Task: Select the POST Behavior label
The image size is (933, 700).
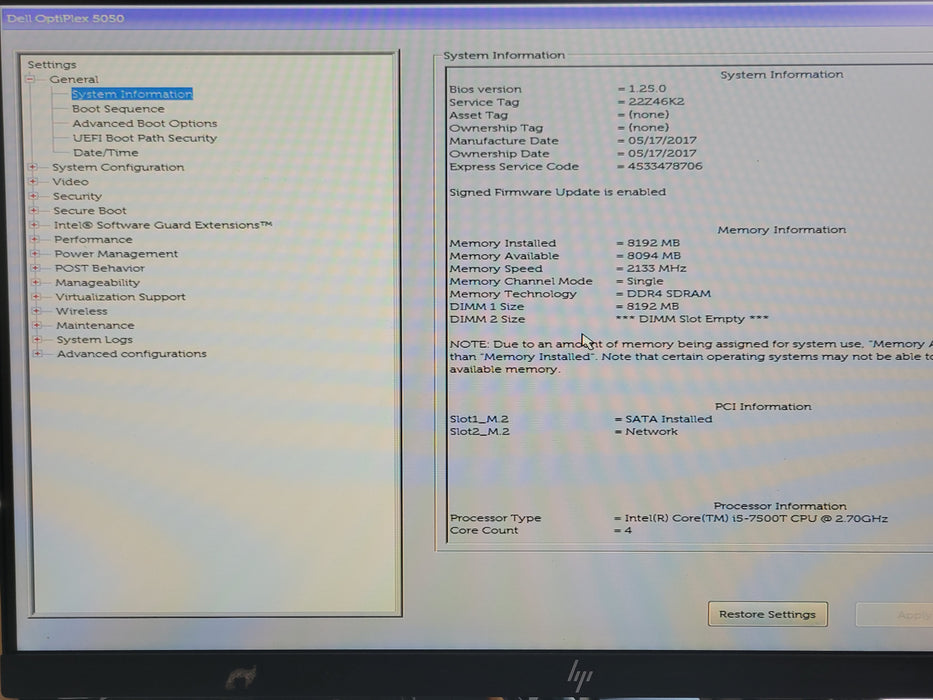Action: [x=99, y=268]
